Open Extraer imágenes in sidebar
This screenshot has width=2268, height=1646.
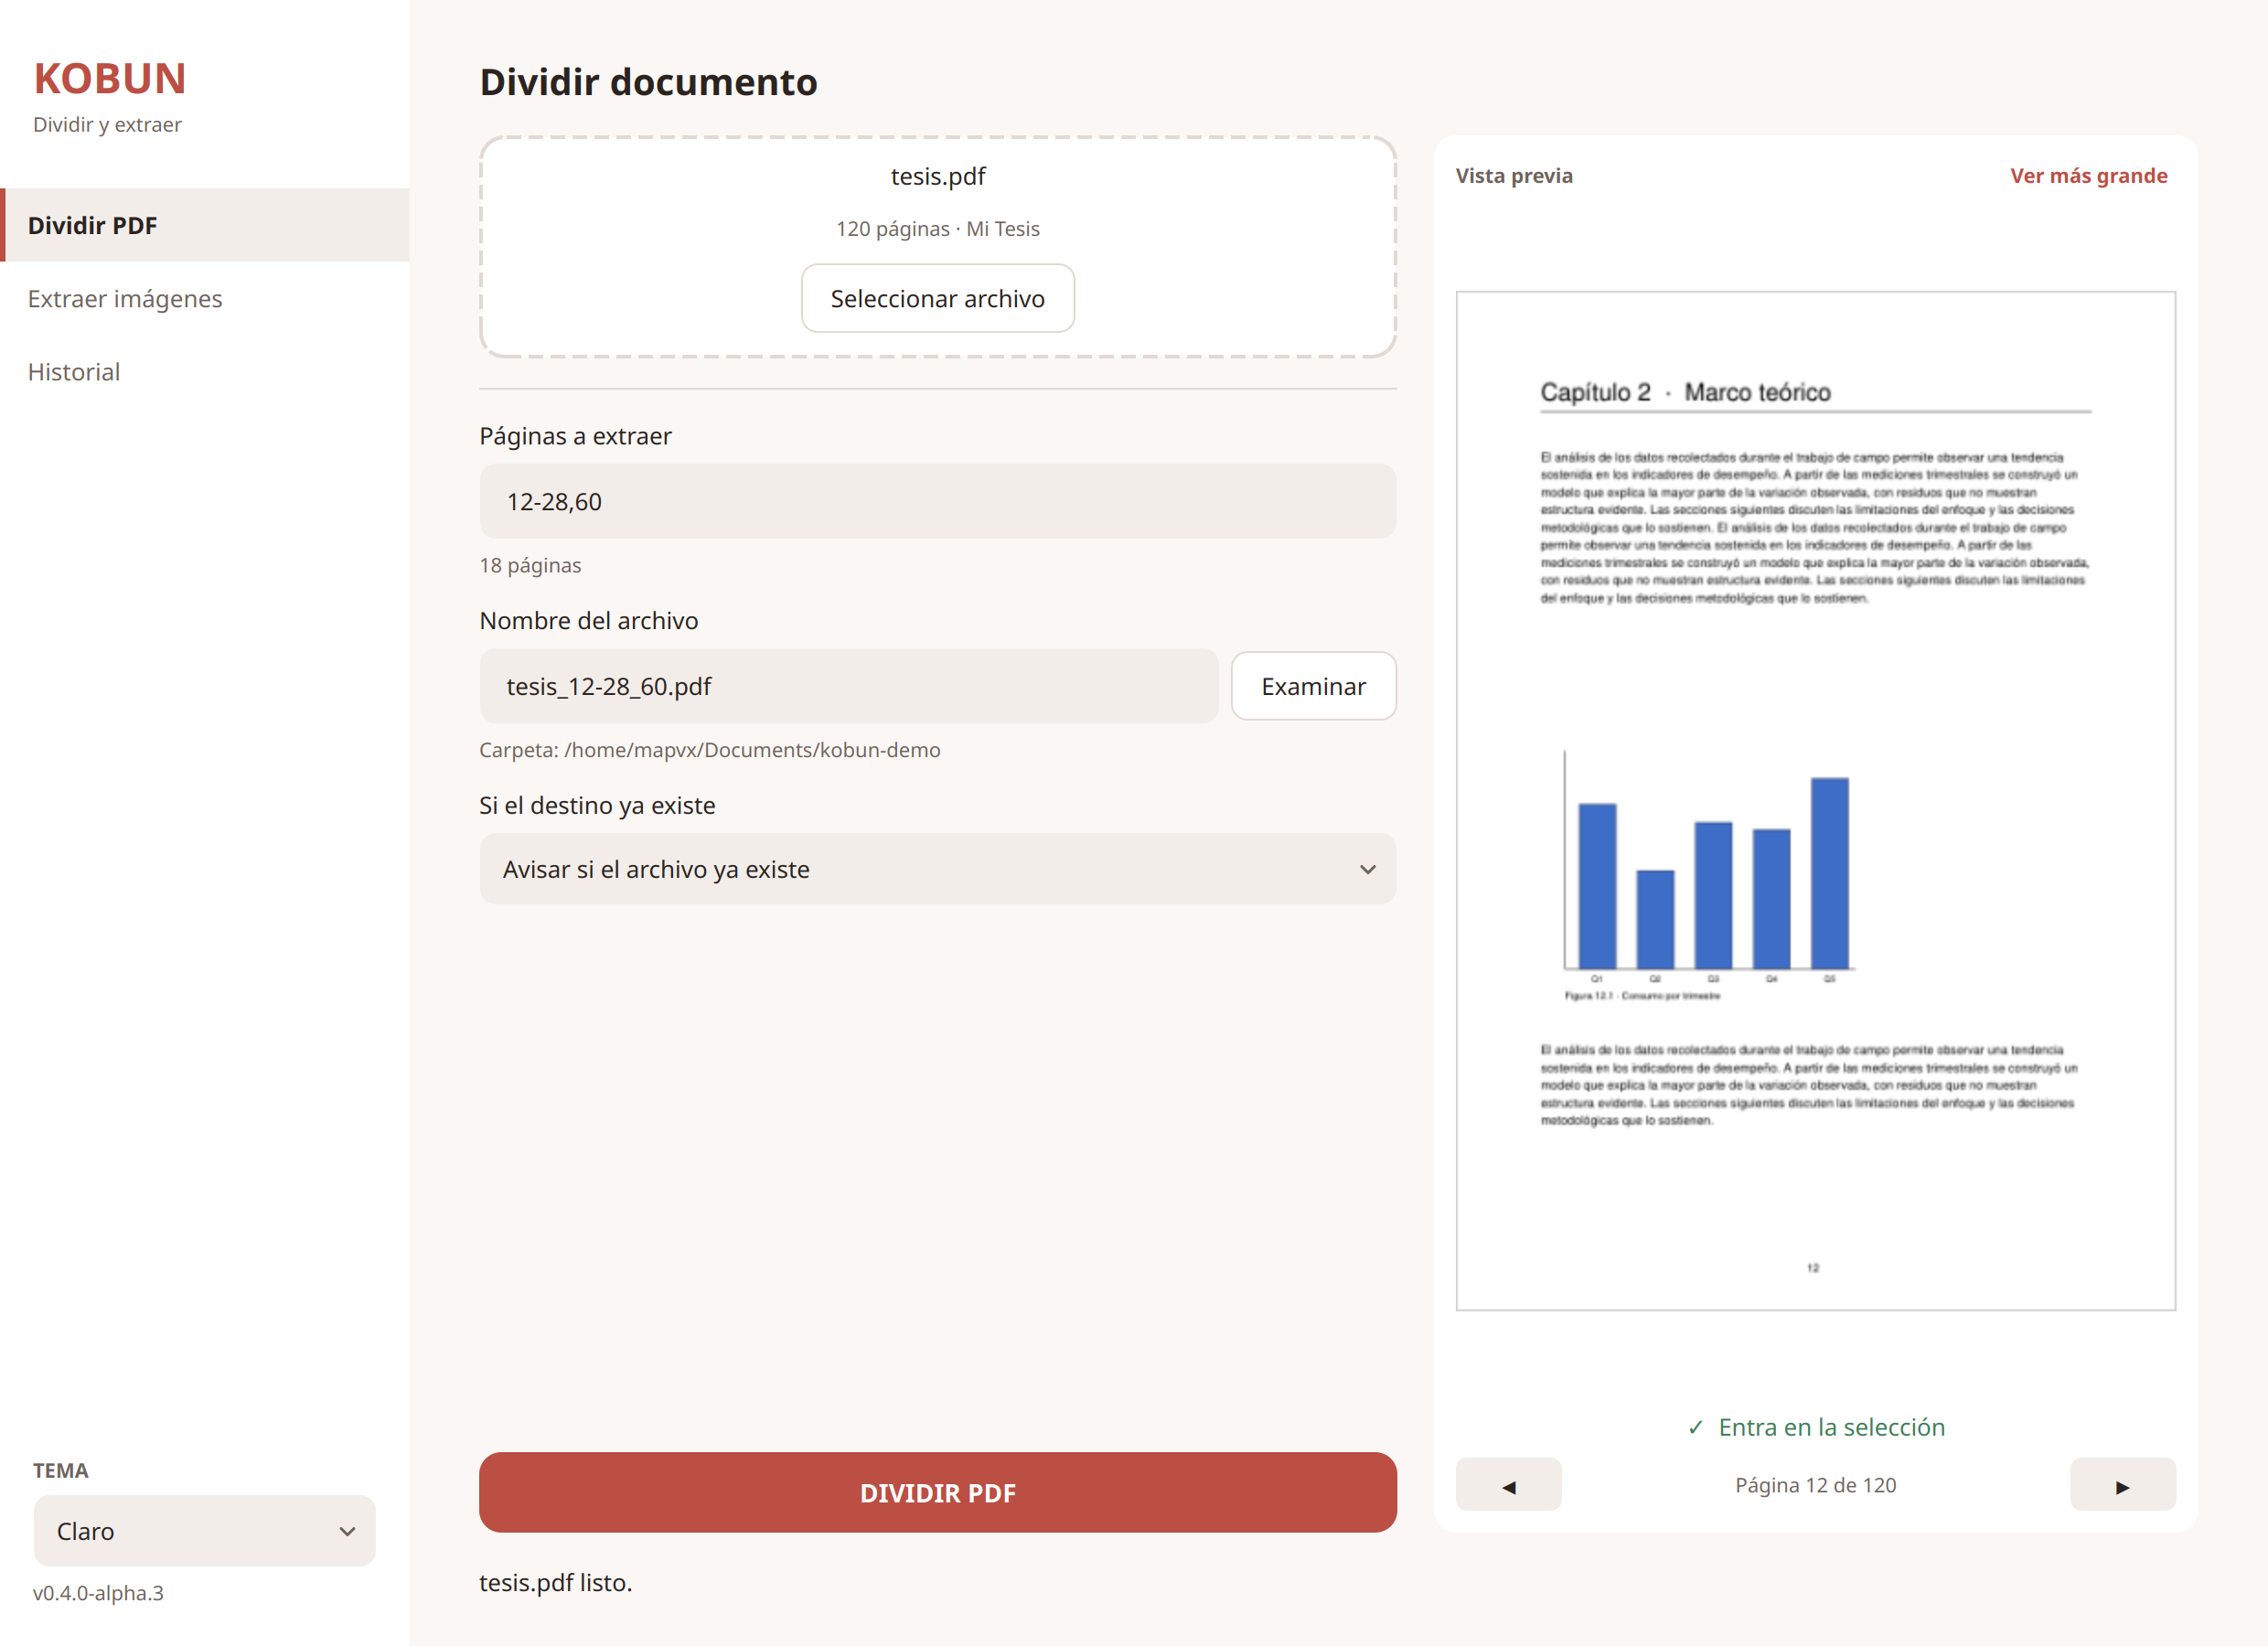point(205,298)
